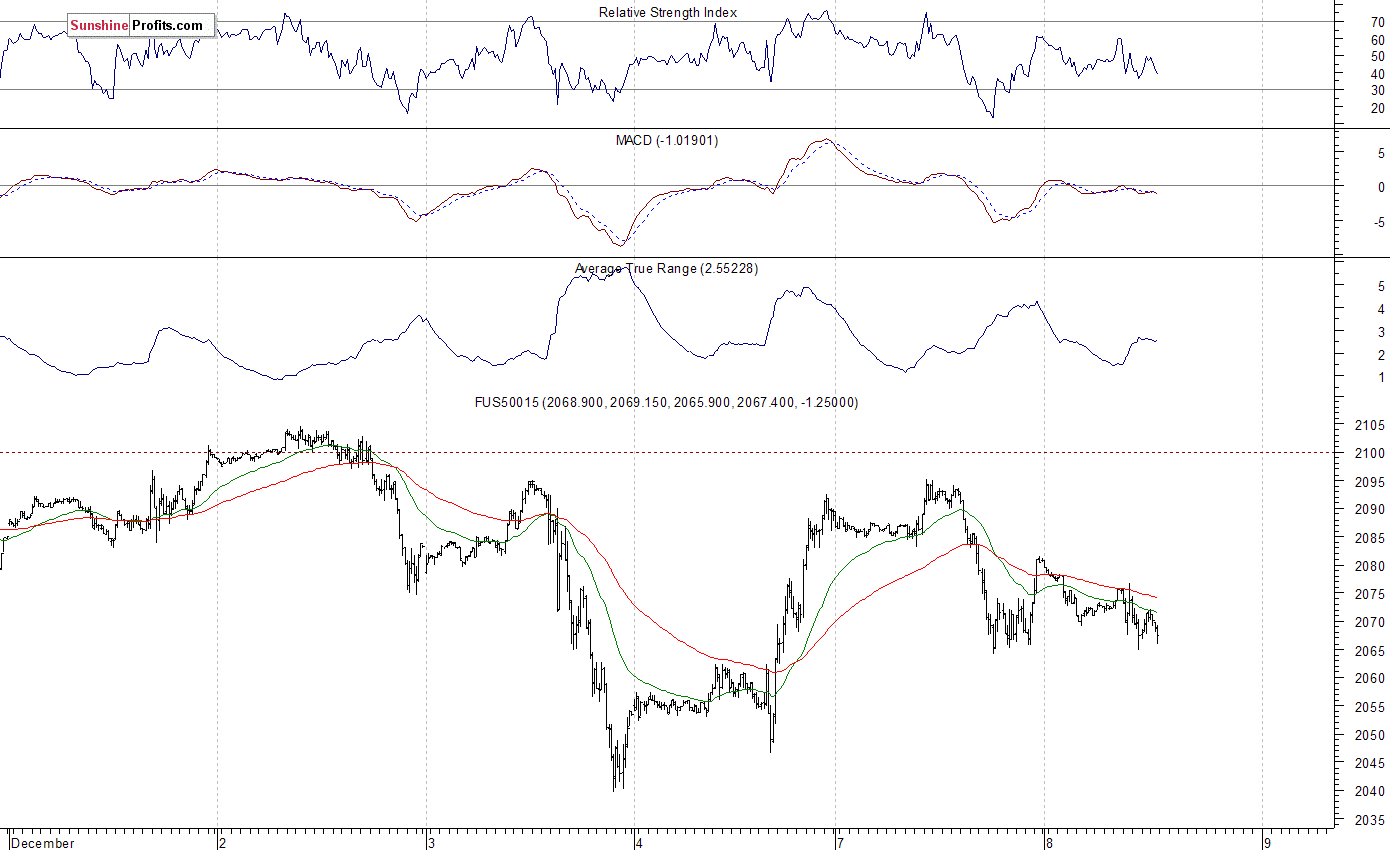Image resolution: width=1390 pixels, height=850 pixels.
Task: Click the 2055 price axis label
Action: point(1371,707)
